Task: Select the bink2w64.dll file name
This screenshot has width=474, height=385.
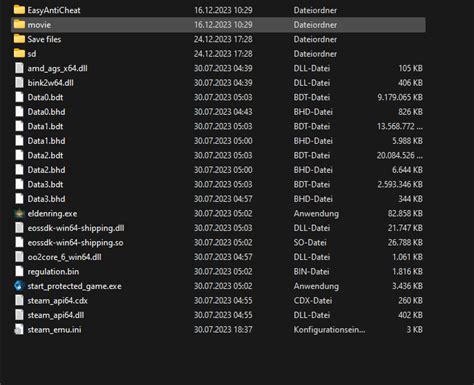Action: coord(51,83)
